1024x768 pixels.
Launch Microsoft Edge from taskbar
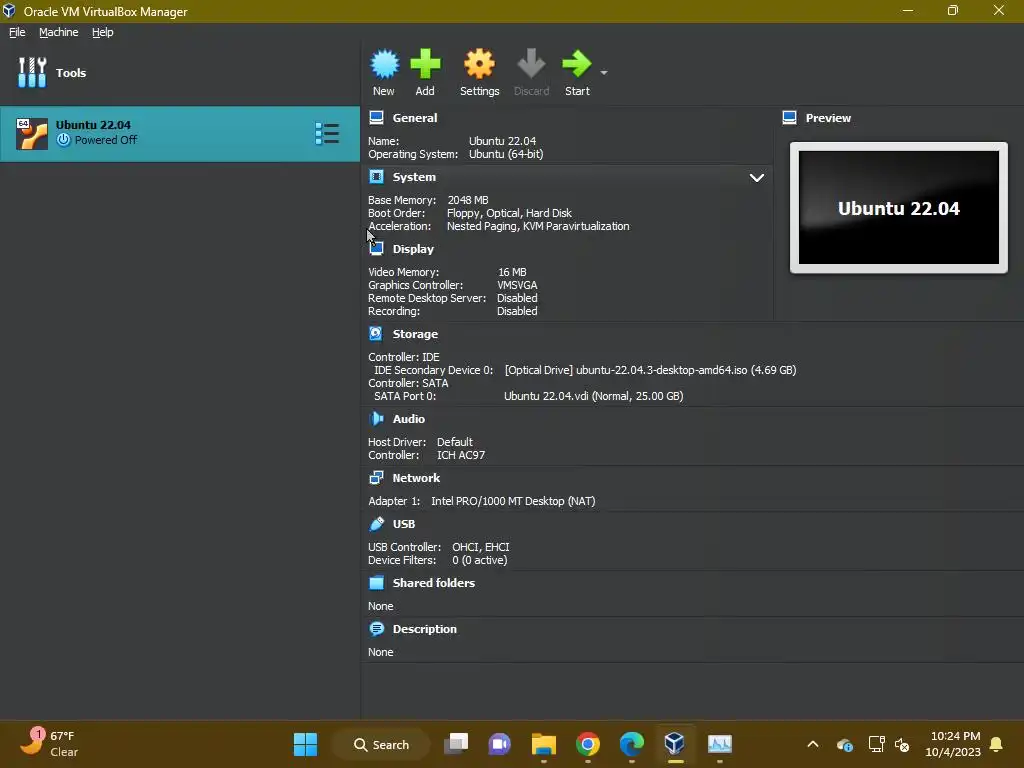tap(632, 744)
